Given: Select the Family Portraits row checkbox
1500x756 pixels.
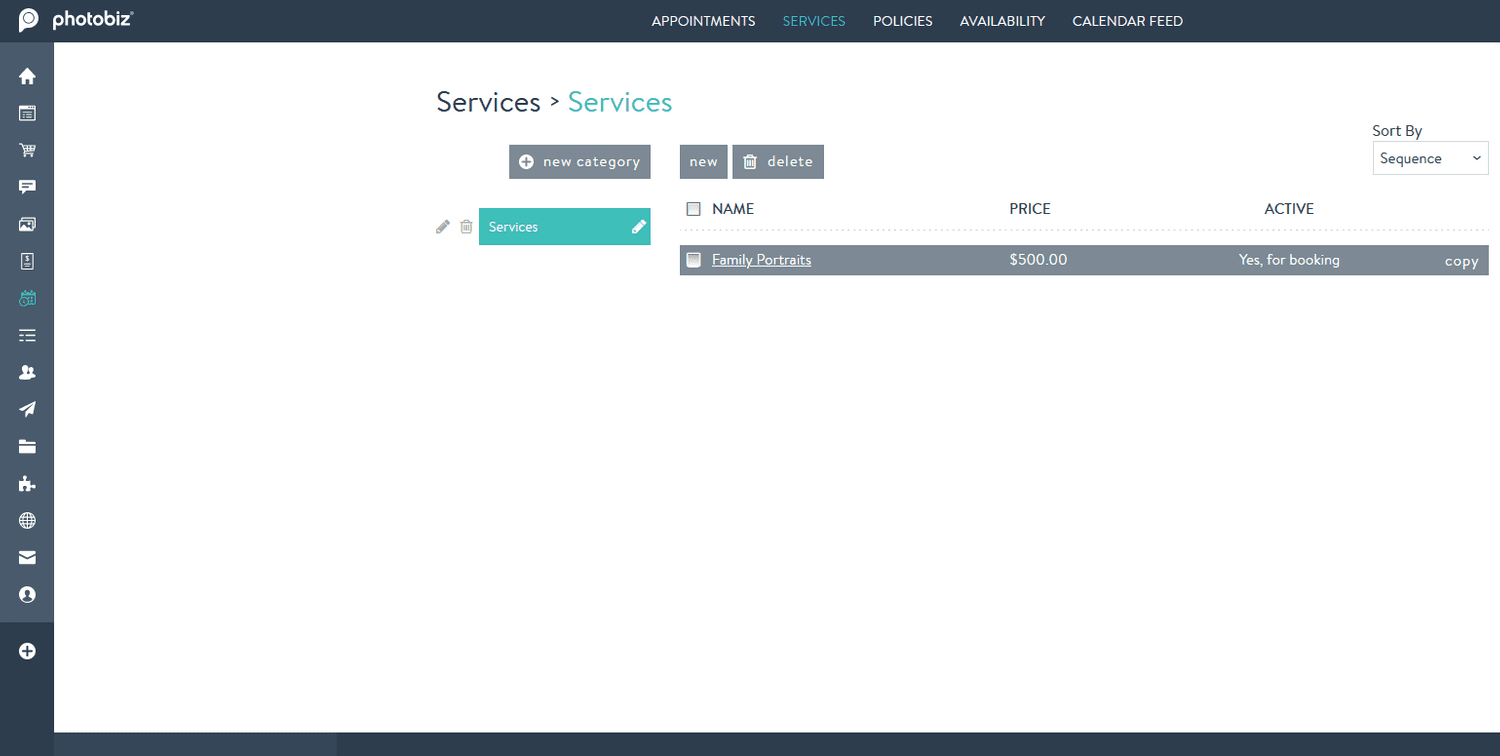Looking at the screenshot, I should pos(693,259).
